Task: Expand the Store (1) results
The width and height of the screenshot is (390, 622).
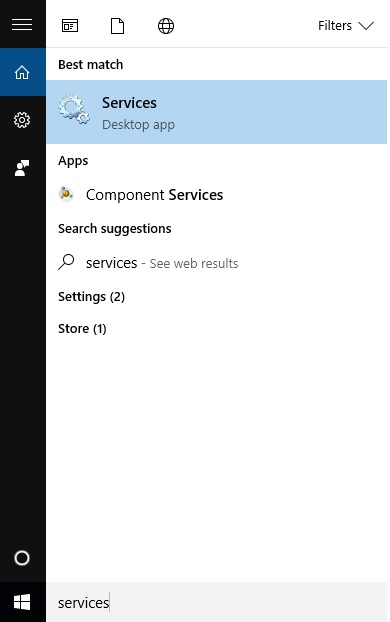Action: pyautogui.click(x=82, y=328)
